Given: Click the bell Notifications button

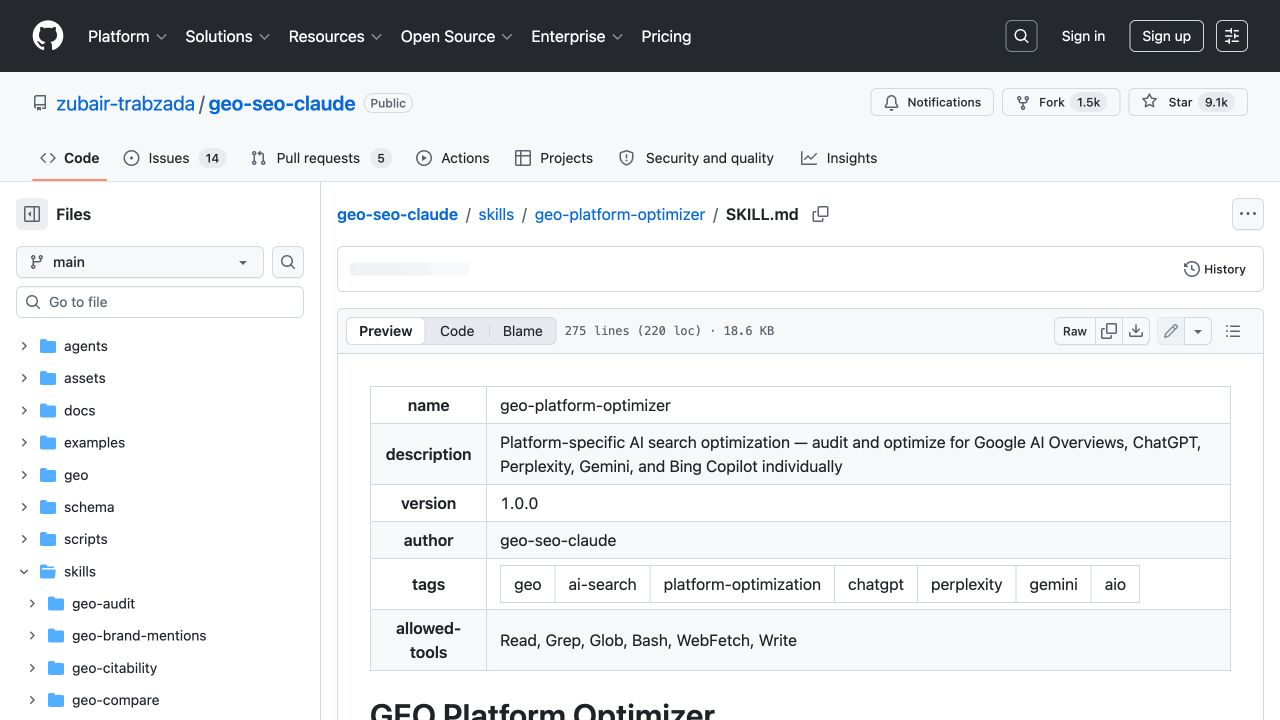Looking at the screenshot, I should coord(932,102).
